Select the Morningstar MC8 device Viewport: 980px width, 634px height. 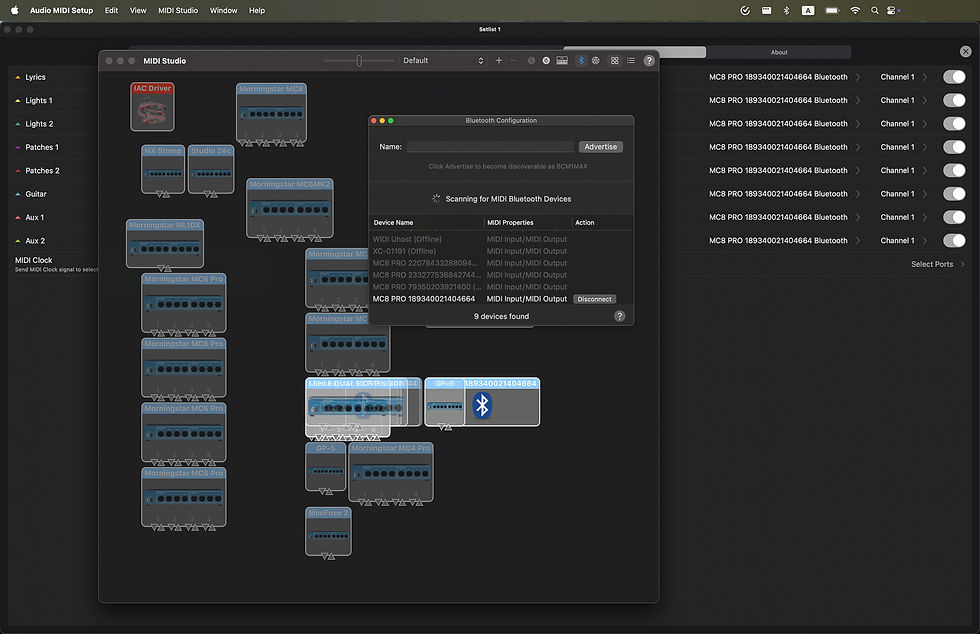[x=271, y=114]
